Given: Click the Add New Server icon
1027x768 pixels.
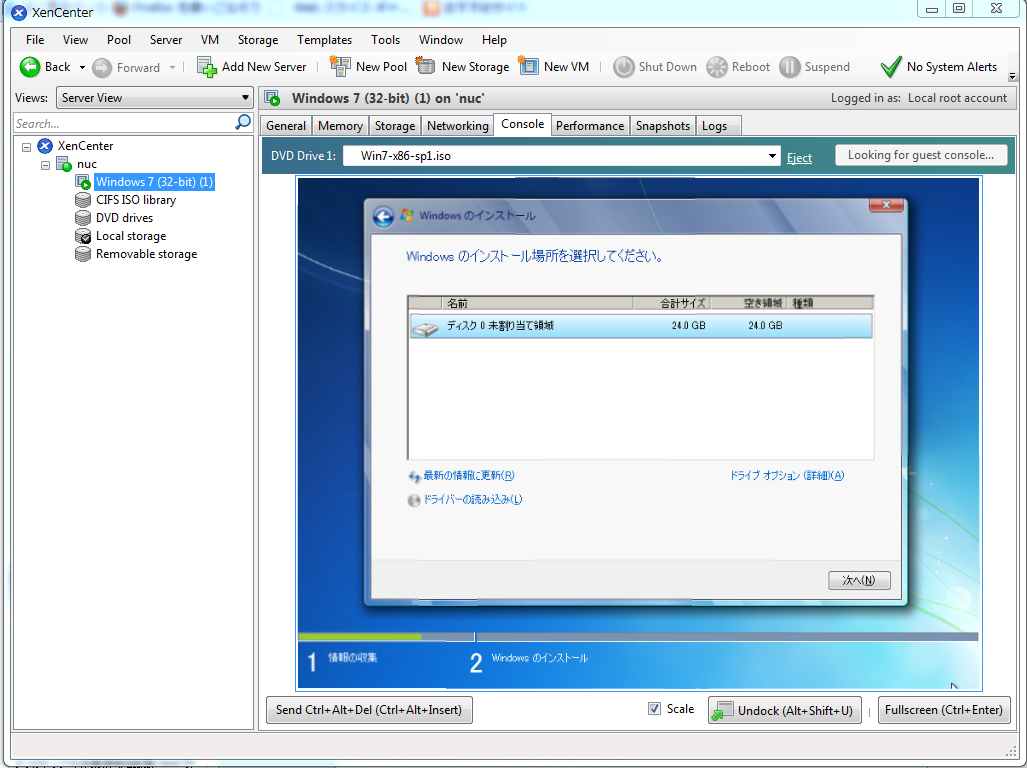Looking at the screenshot, I should point(207,67).
